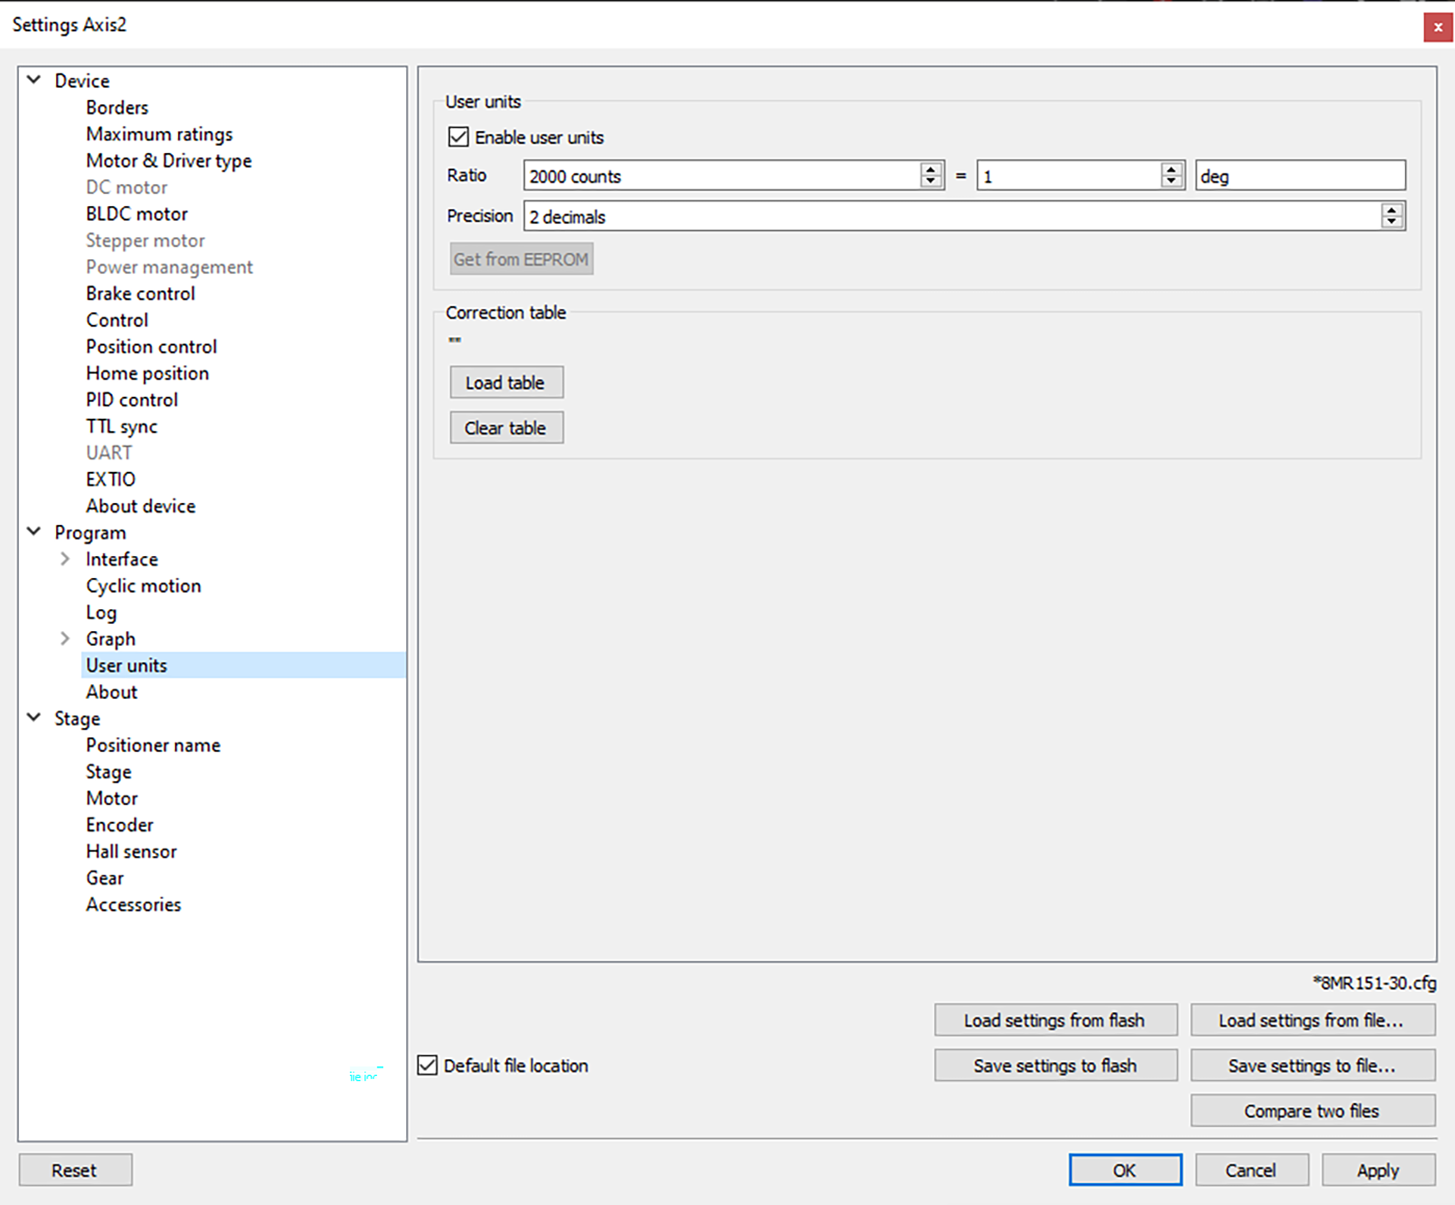This screenshot has height=1205, width=1455.
Task: Increase the Ratio counts value
Action: tap(931, 170)
